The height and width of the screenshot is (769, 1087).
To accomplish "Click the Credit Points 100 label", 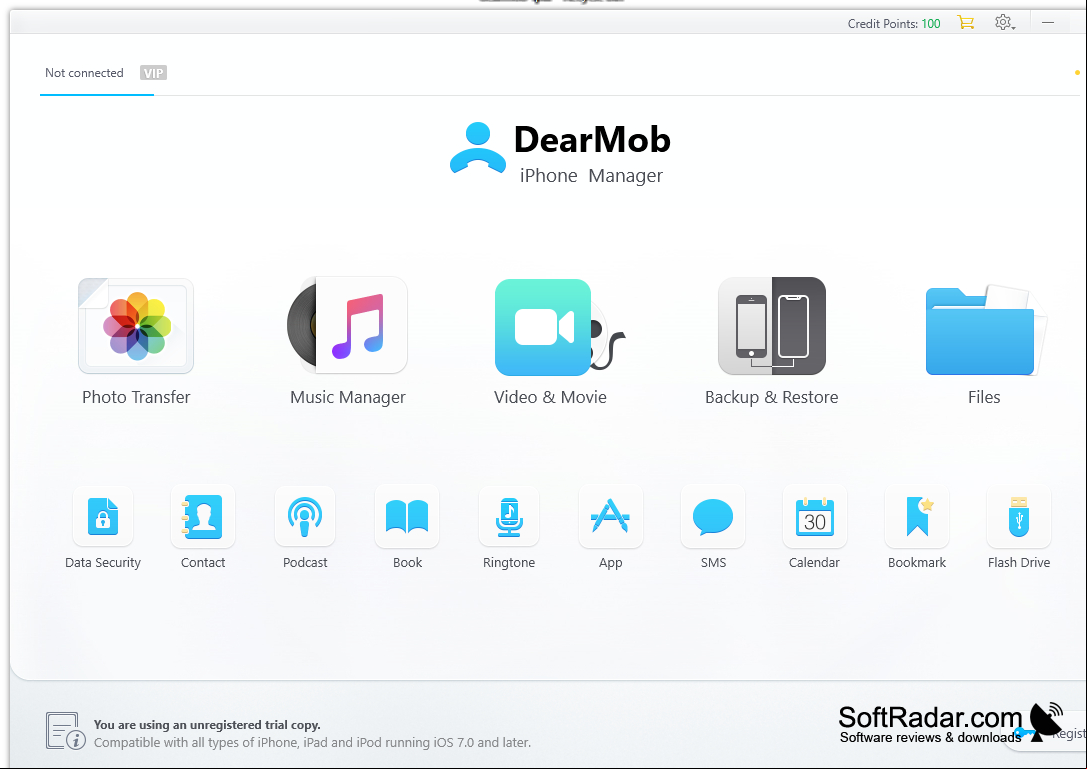I will pos(894,24).
